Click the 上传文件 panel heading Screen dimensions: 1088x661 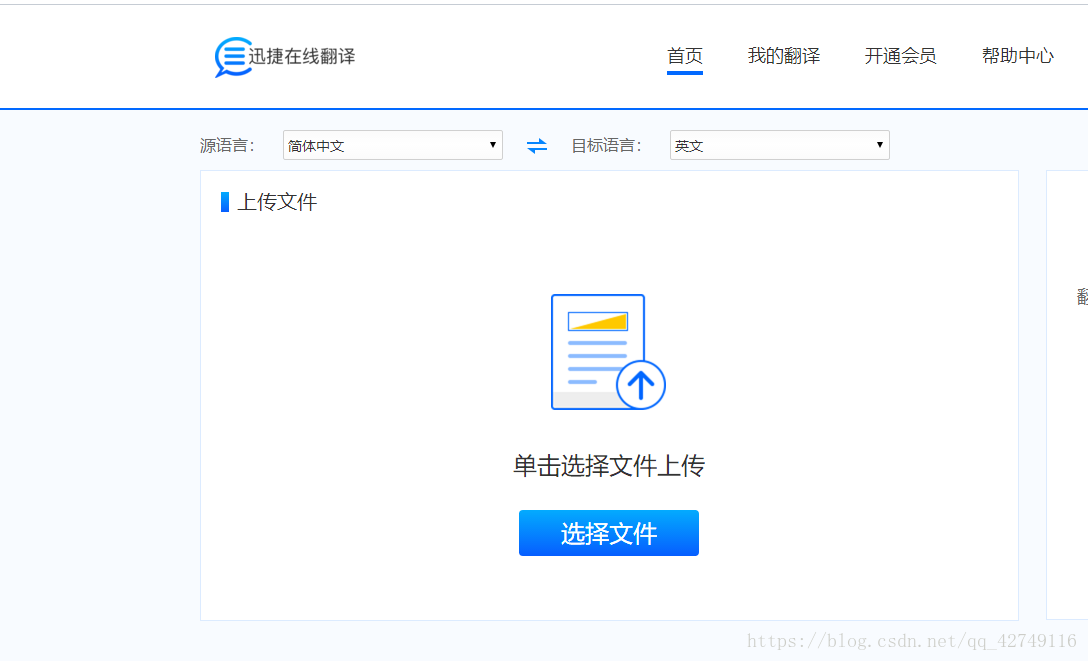click(x=277, y=202)
